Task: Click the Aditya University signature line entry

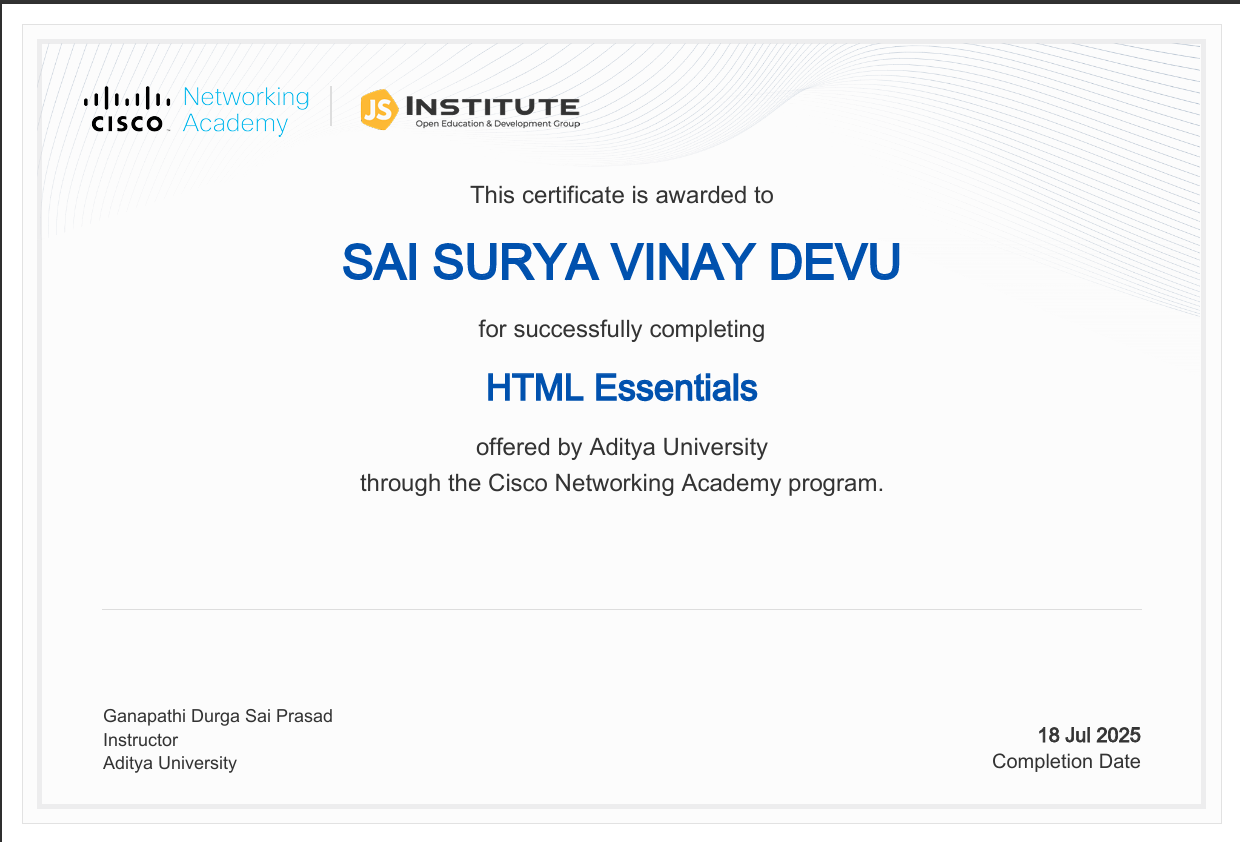Action: click(x=169, y=763)
